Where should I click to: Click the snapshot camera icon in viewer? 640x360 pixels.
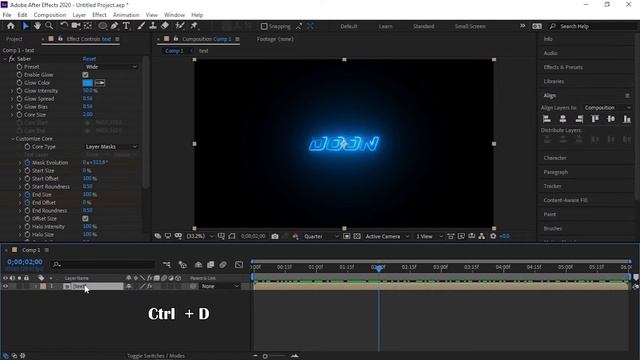coord(275,236)
